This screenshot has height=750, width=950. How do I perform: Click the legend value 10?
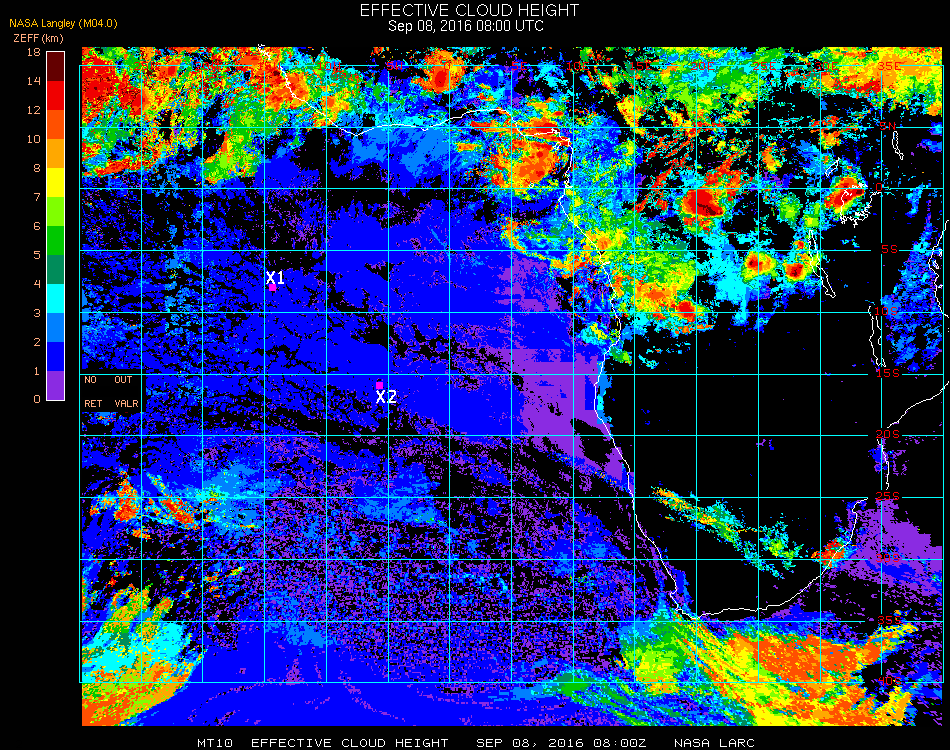[x=34, y=139]
